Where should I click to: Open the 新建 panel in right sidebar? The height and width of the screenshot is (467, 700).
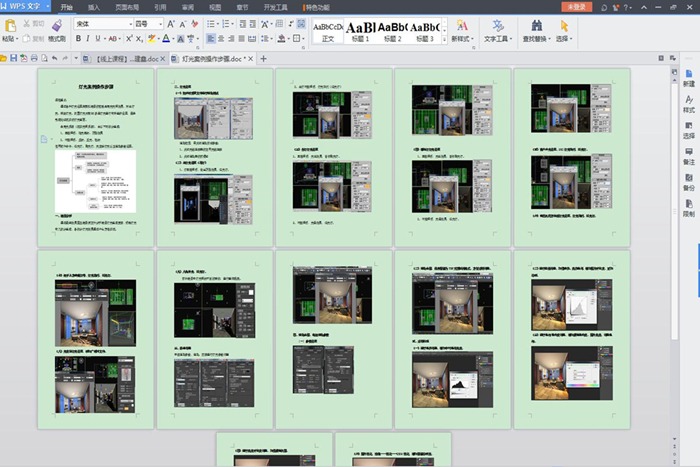[689, 78]
